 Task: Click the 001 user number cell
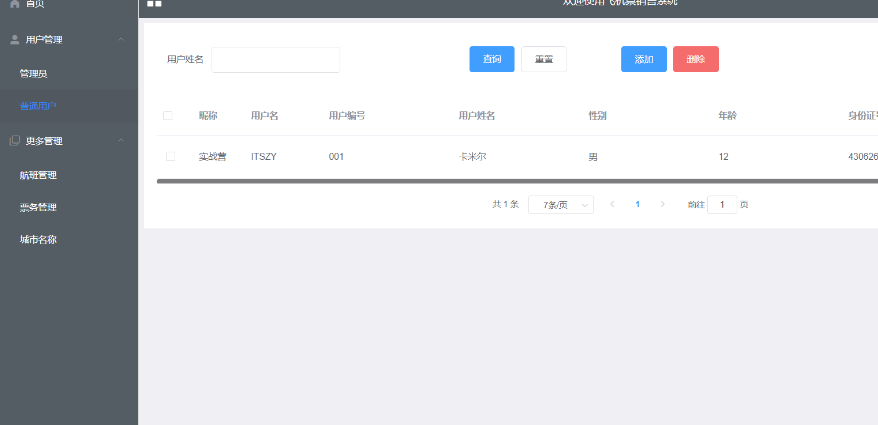tap(336, 157)
